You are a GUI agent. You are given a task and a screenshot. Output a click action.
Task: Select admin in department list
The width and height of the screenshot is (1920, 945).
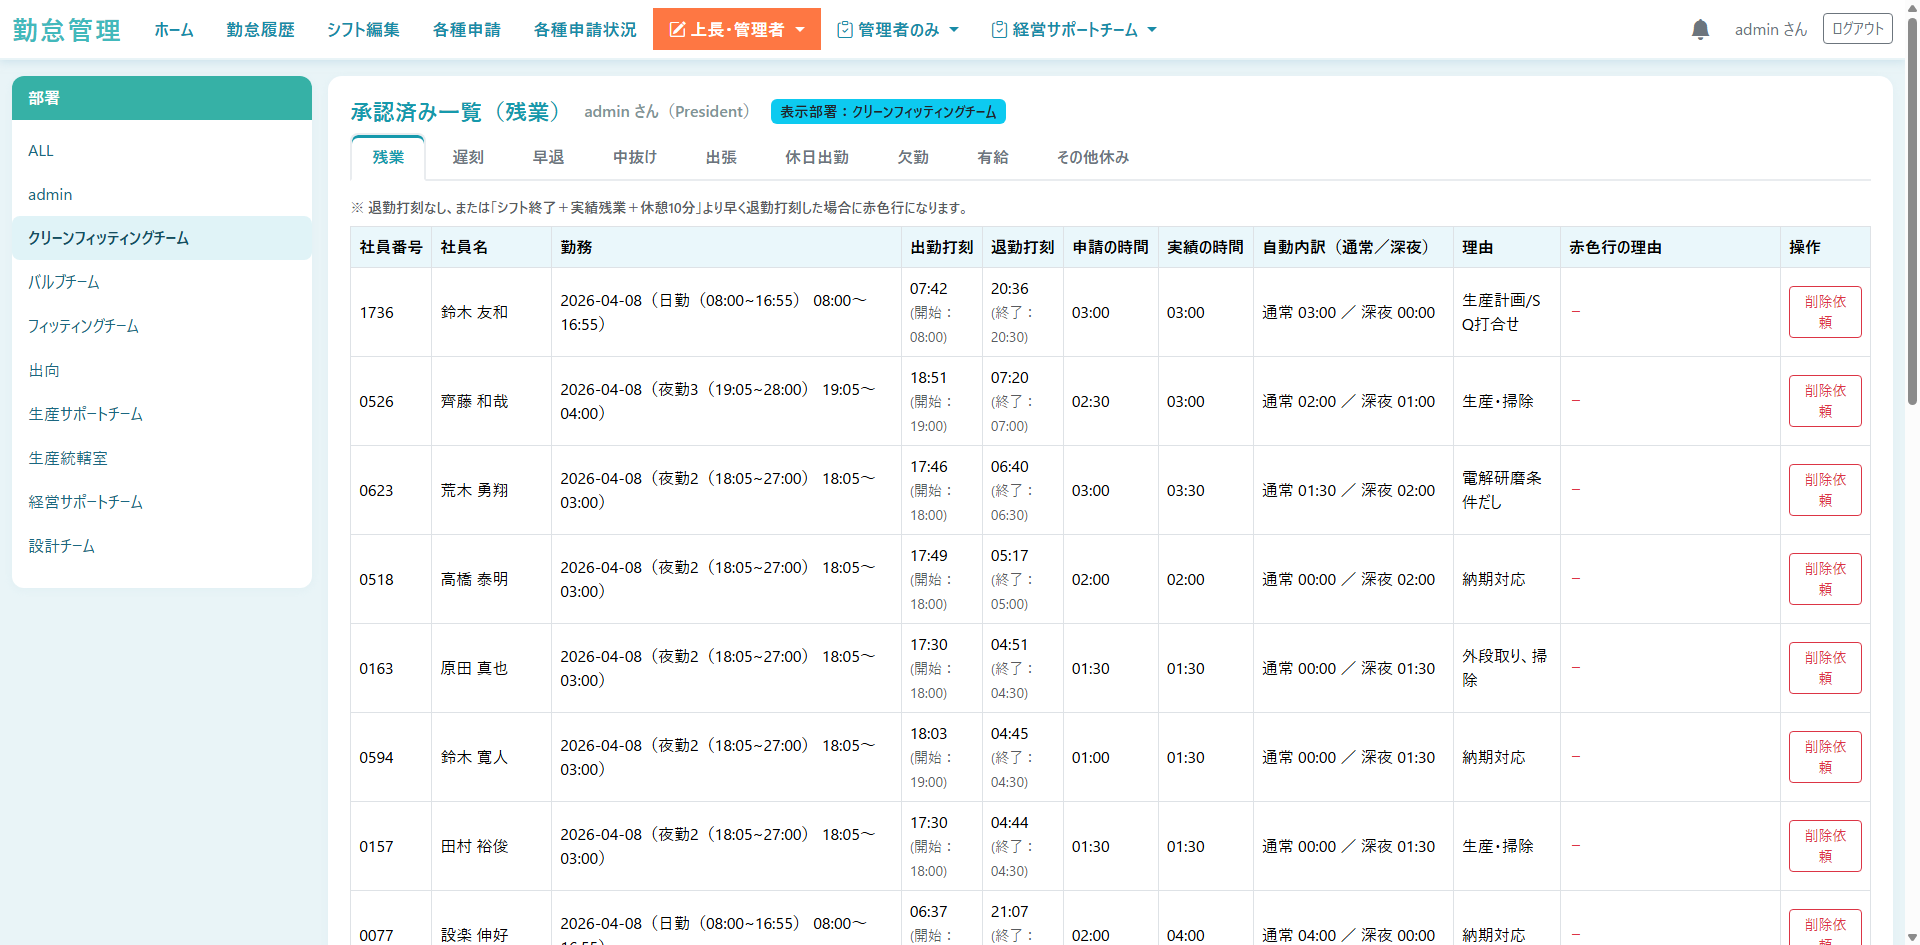[x=162, y=194]
